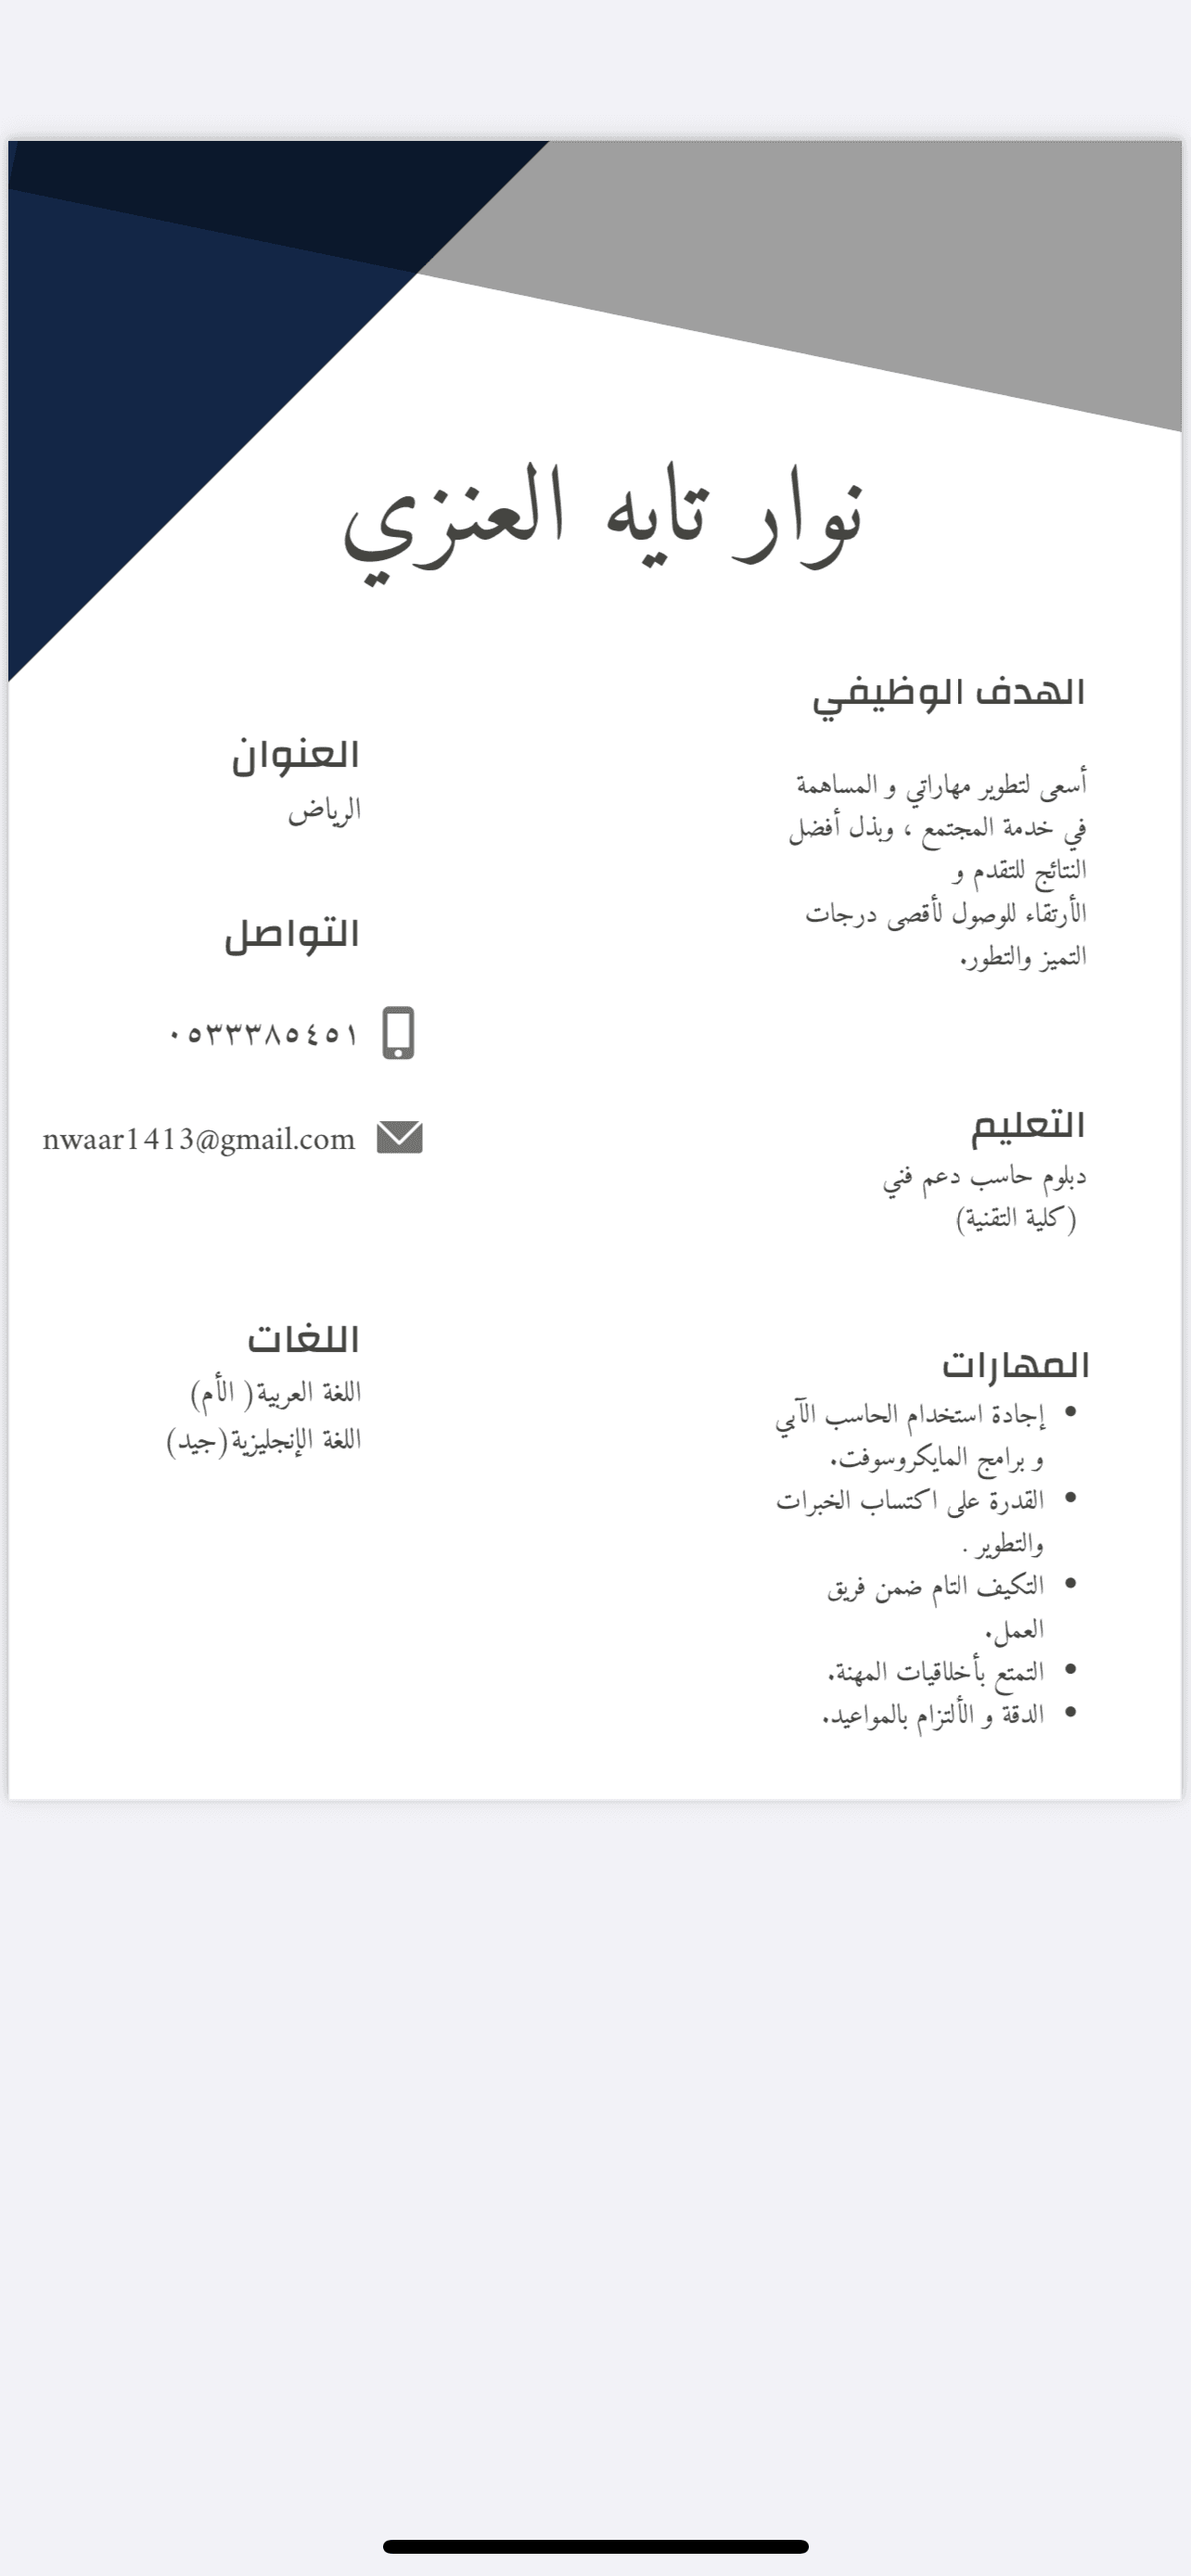
Task: Select the اللغة العربية (الأم) line
Action: [x=276, y=1391]
